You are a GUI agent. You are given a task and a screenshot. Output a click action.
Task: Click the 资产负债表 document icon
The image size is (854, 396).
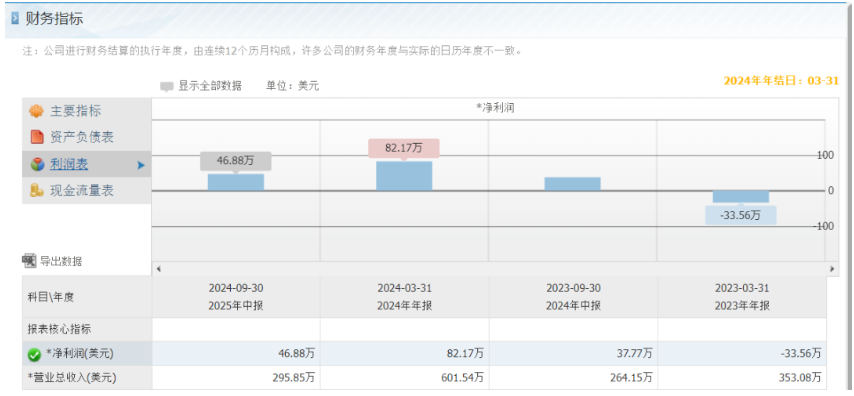(x=36, y=137)
